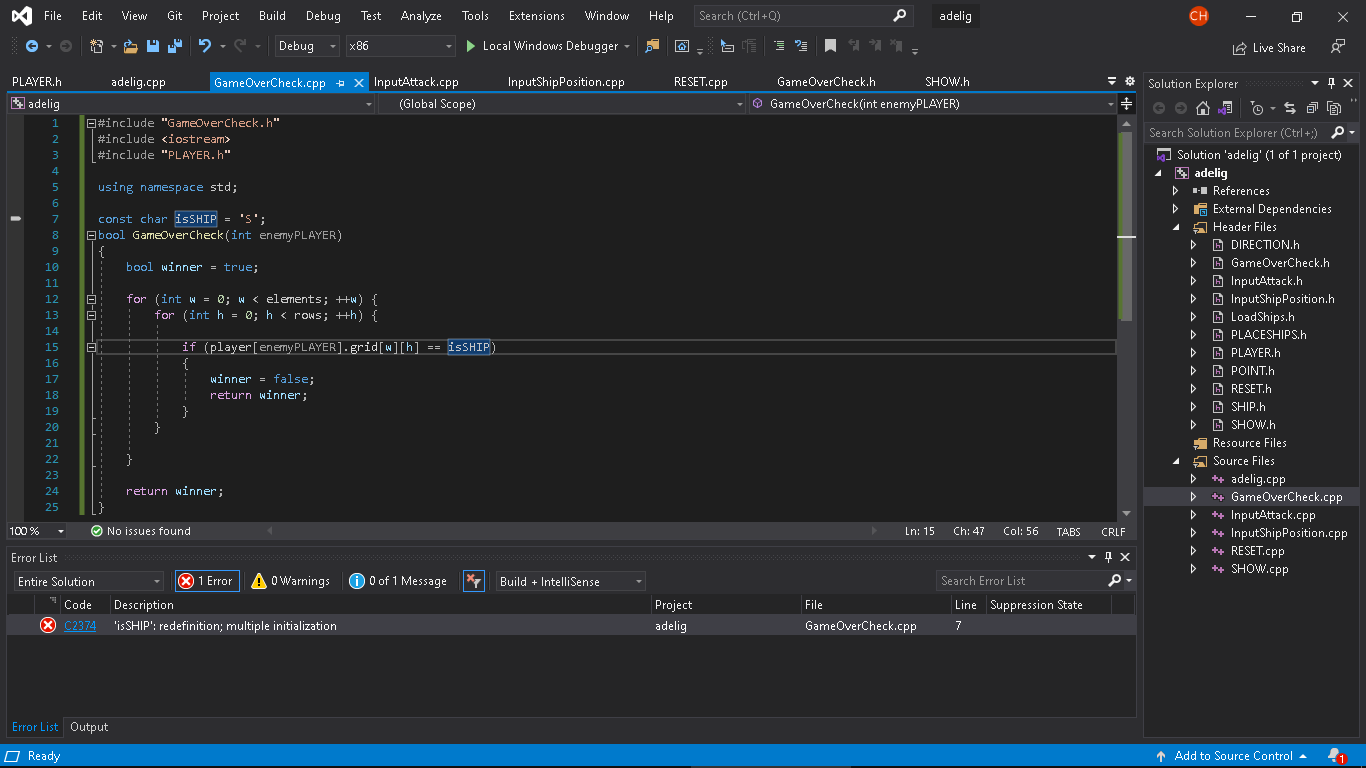Click the Open File folder icon

click(x=131, y=46)
